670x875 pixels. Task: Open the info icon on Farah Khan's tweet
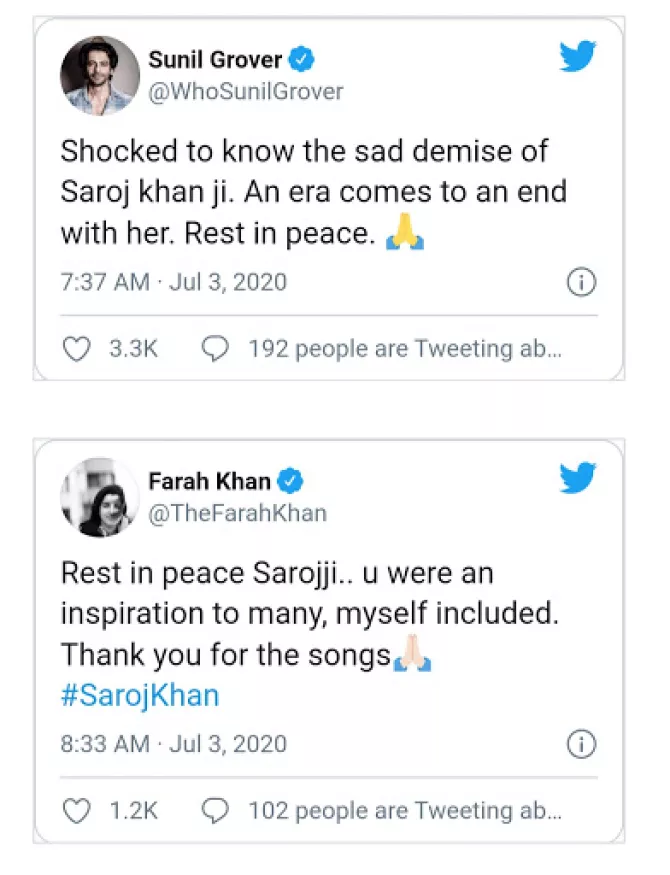(x=581, y=744)
